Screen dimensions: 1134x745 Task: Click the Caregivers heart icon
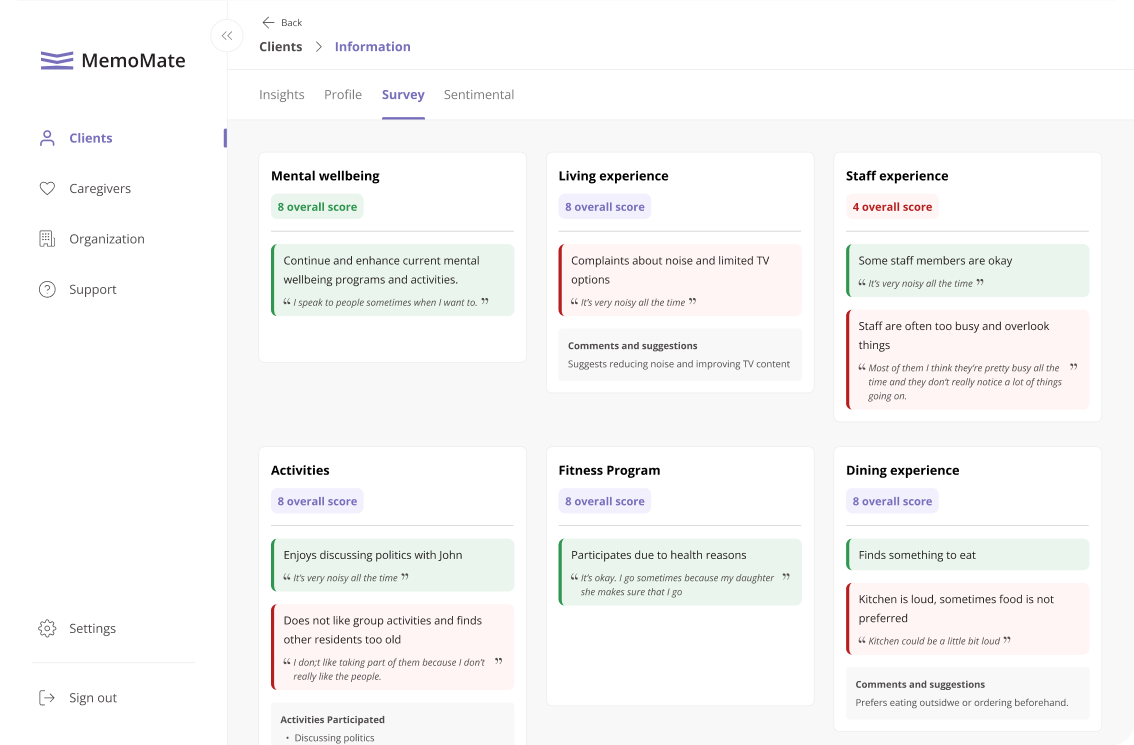[x=47, y=188]
